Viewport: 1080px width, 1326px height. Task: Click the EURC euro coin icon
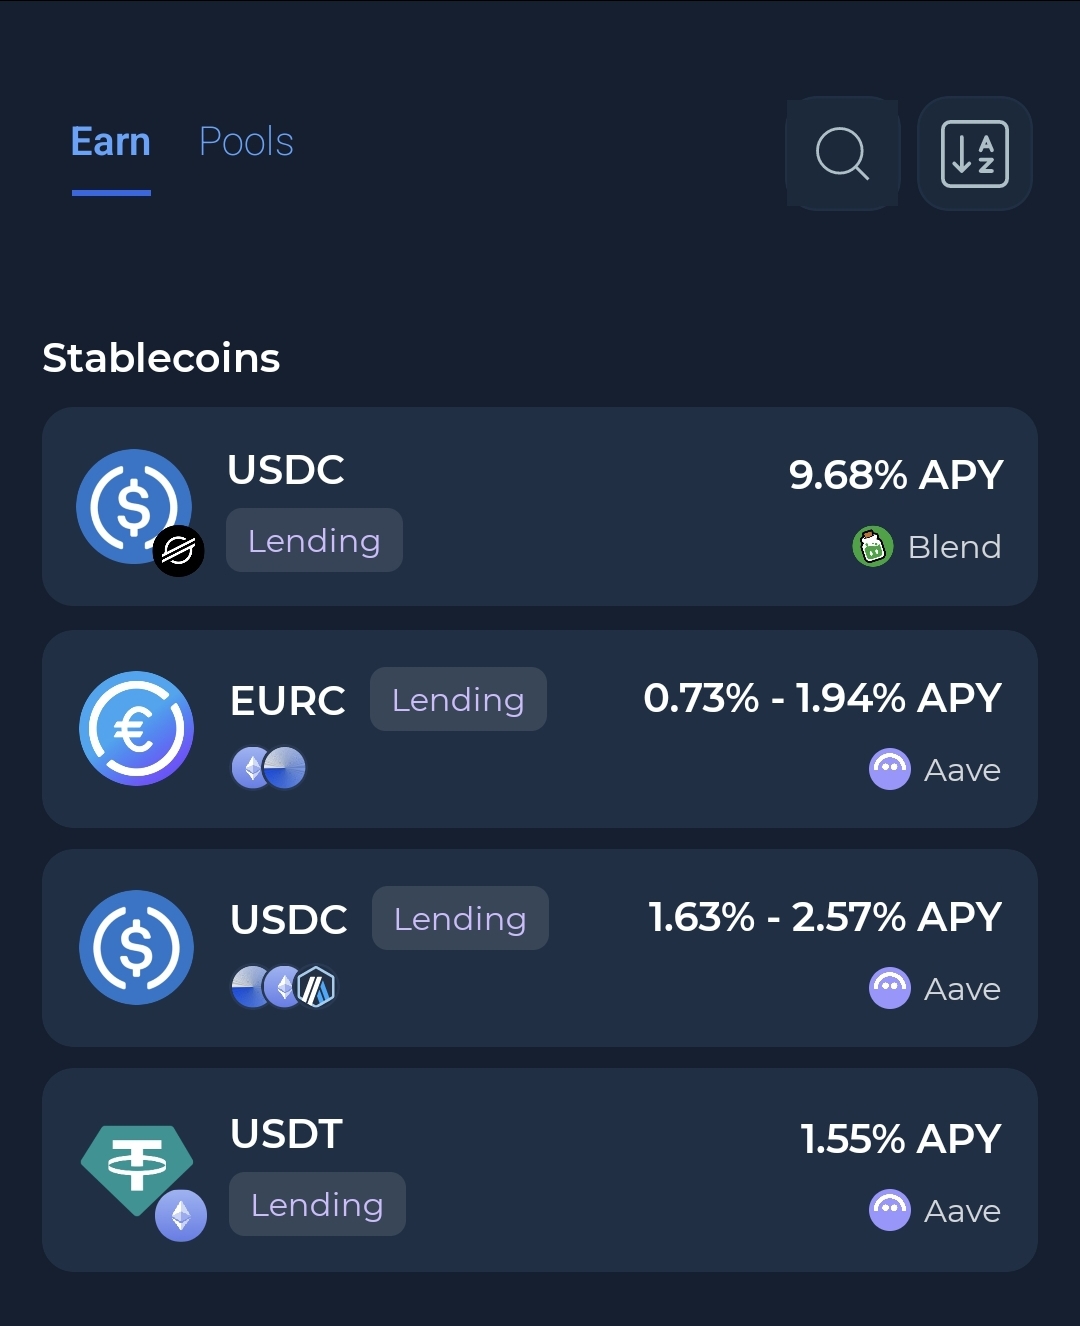coord(137,728)
